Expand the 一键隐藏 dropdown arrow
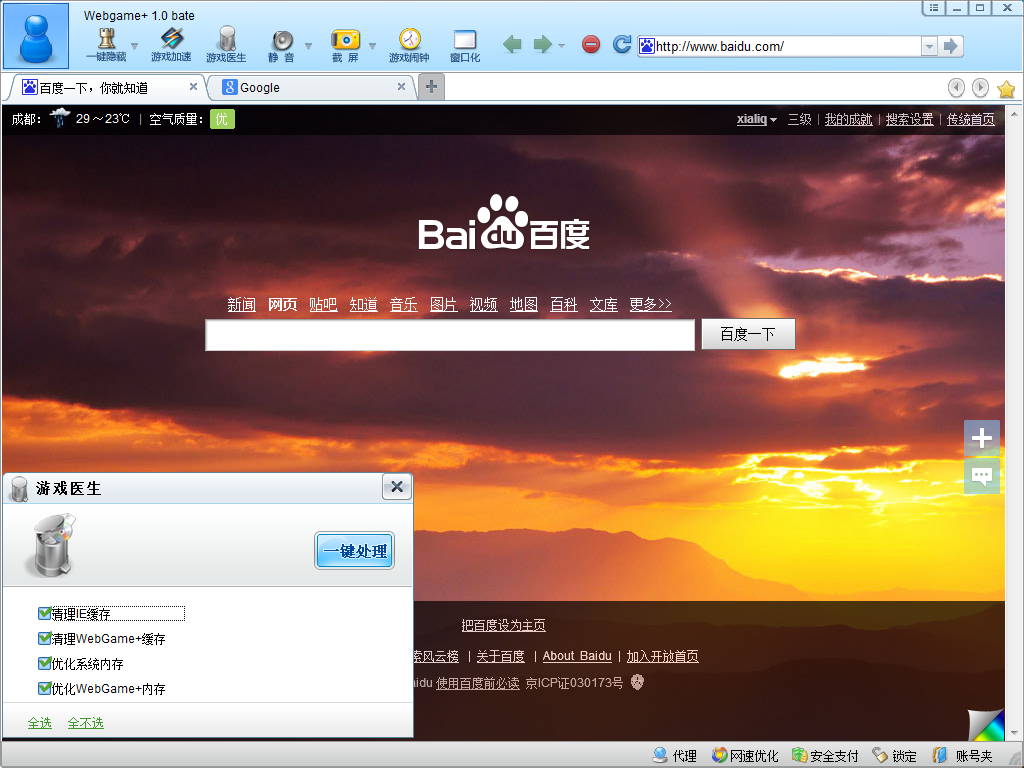 pos(135,46)
